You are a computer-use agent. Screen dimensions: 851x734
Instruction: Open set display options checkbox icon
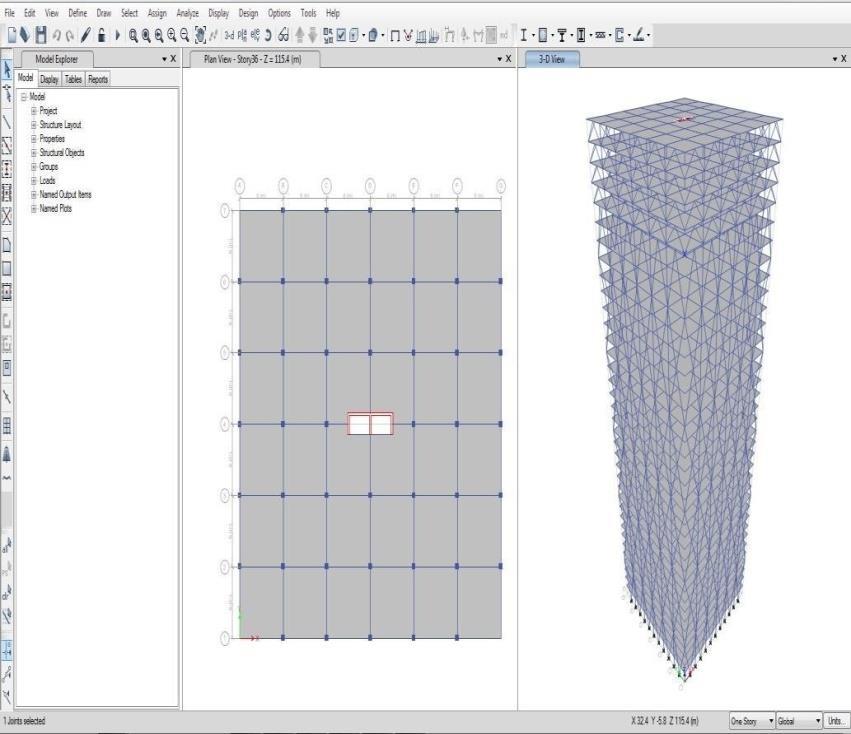tap(341, 35)
